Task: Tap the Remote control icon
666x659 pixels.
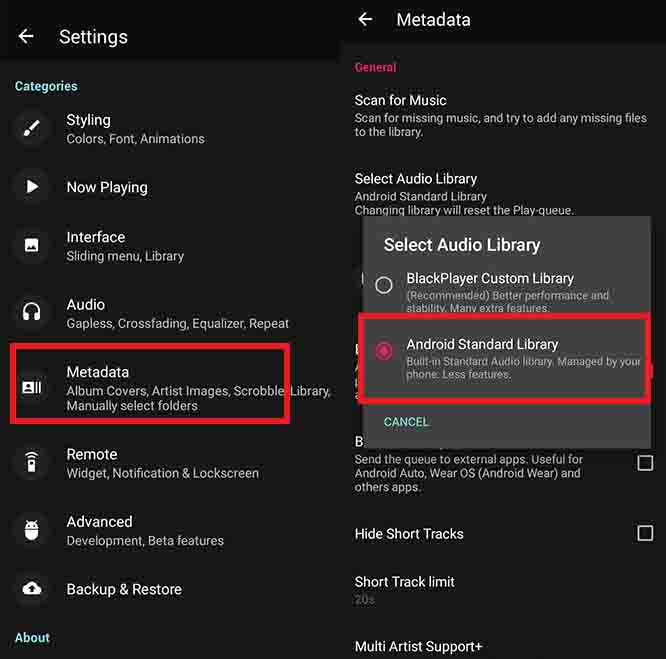Action: (x=32, y=462)
